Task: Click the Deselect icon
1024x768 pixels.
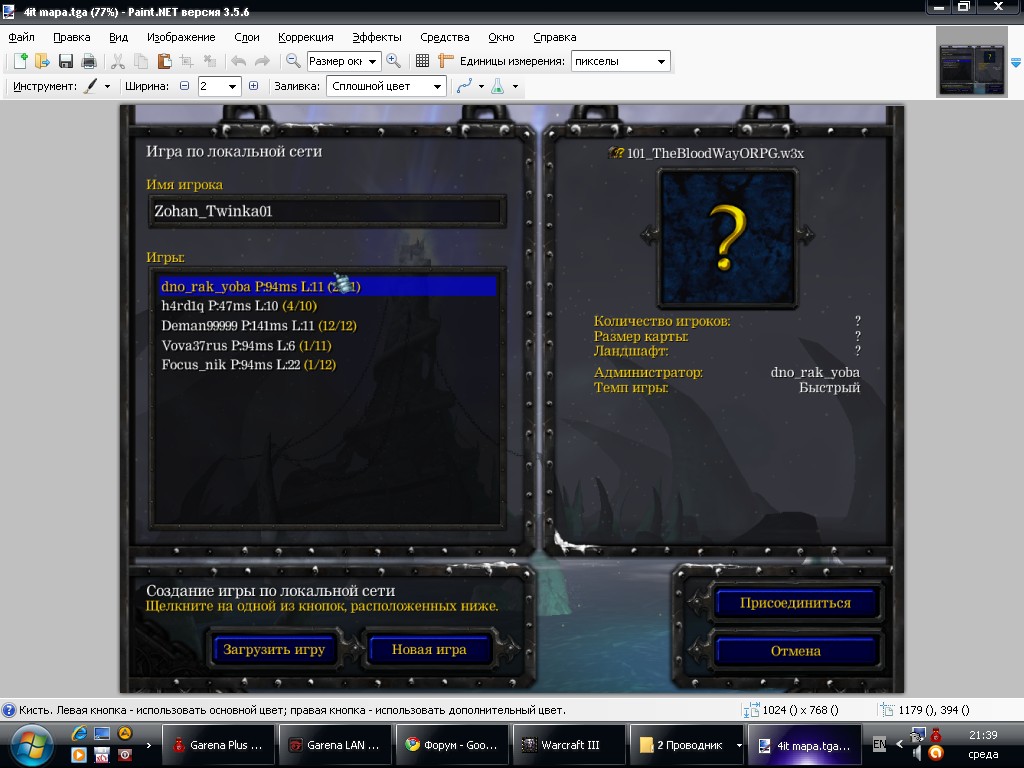Action: click(x=210, y=61)
